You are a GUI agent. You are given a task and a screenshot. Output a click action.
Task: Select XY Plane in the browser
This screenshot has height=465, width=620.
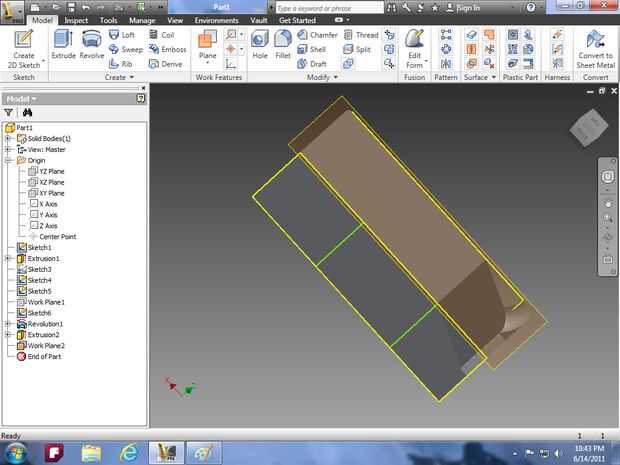tap(46, 193)
